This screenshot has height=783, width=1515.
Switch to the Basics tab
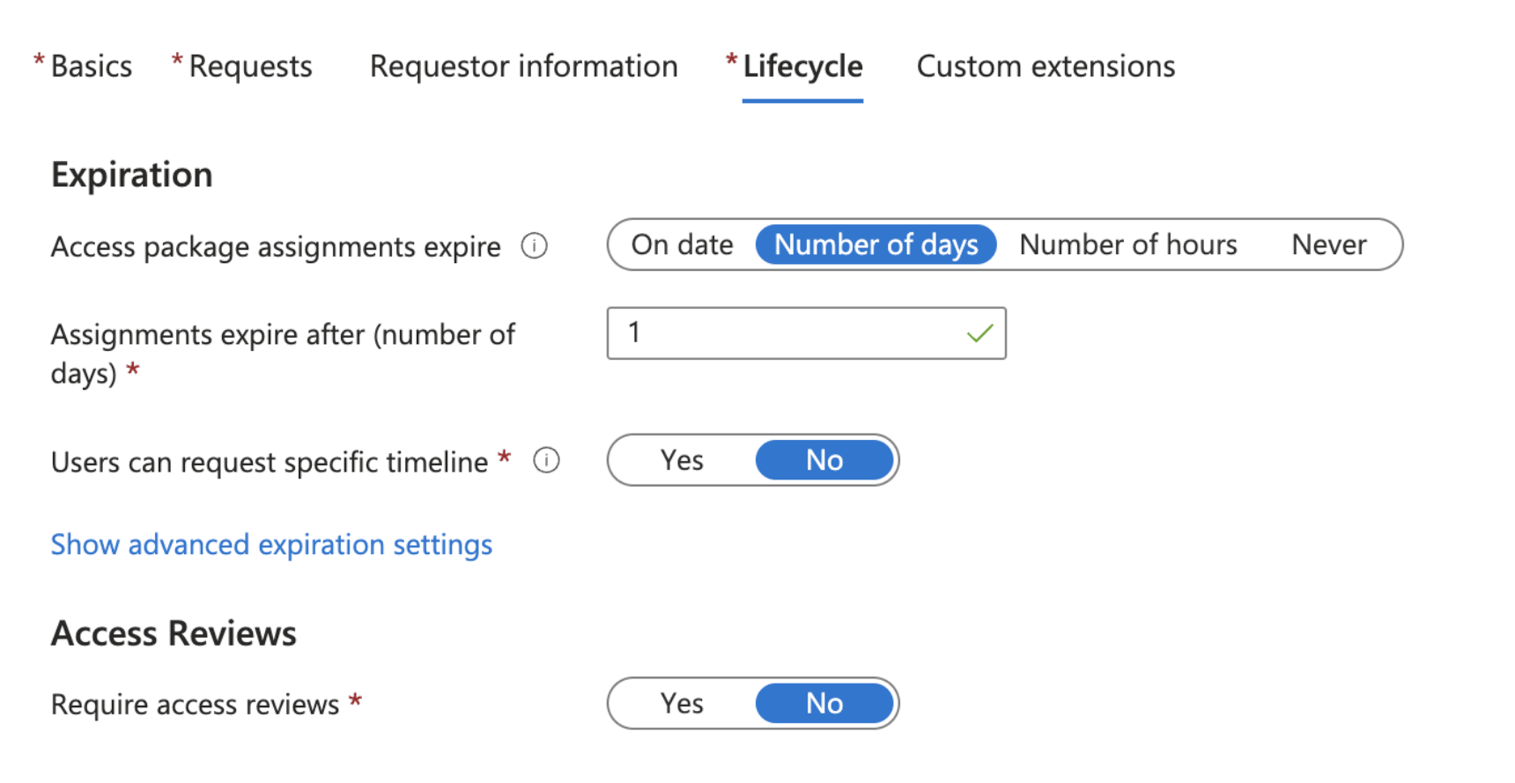[91, 66]
